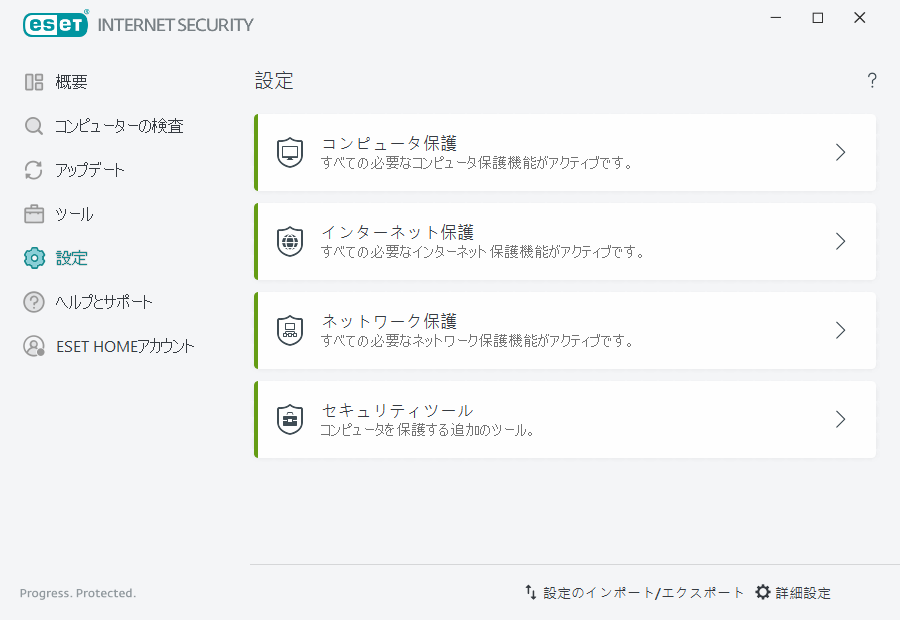The image size is (900, 620).
Task: Open the 詳細設定 advanced settings link
Action: coord(802,592)
